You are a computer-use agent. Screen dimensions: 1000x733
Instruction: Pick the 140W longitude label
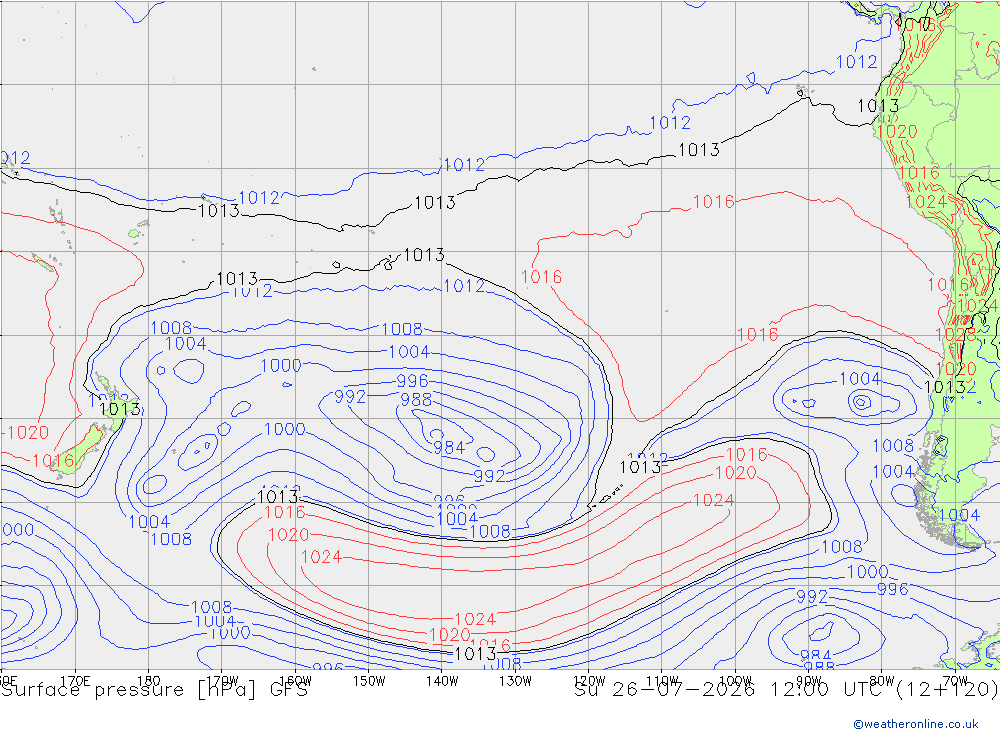(x=443, y=681)
